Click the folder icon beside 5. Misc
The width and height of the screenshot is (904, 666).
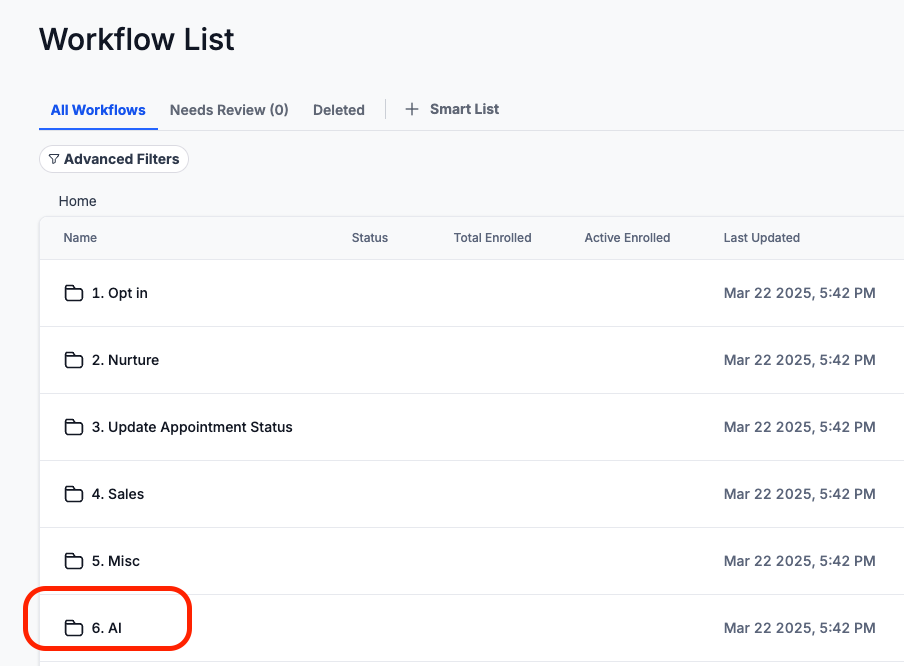[x=73, y=561]
